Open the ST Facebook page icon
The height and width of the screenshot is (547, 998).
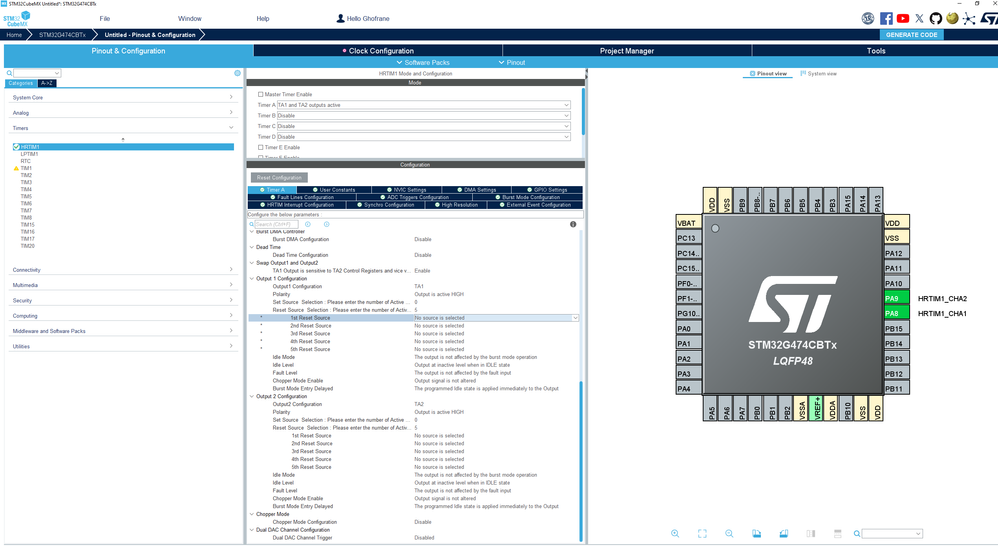pyautogui.click(x=885, y=18)
